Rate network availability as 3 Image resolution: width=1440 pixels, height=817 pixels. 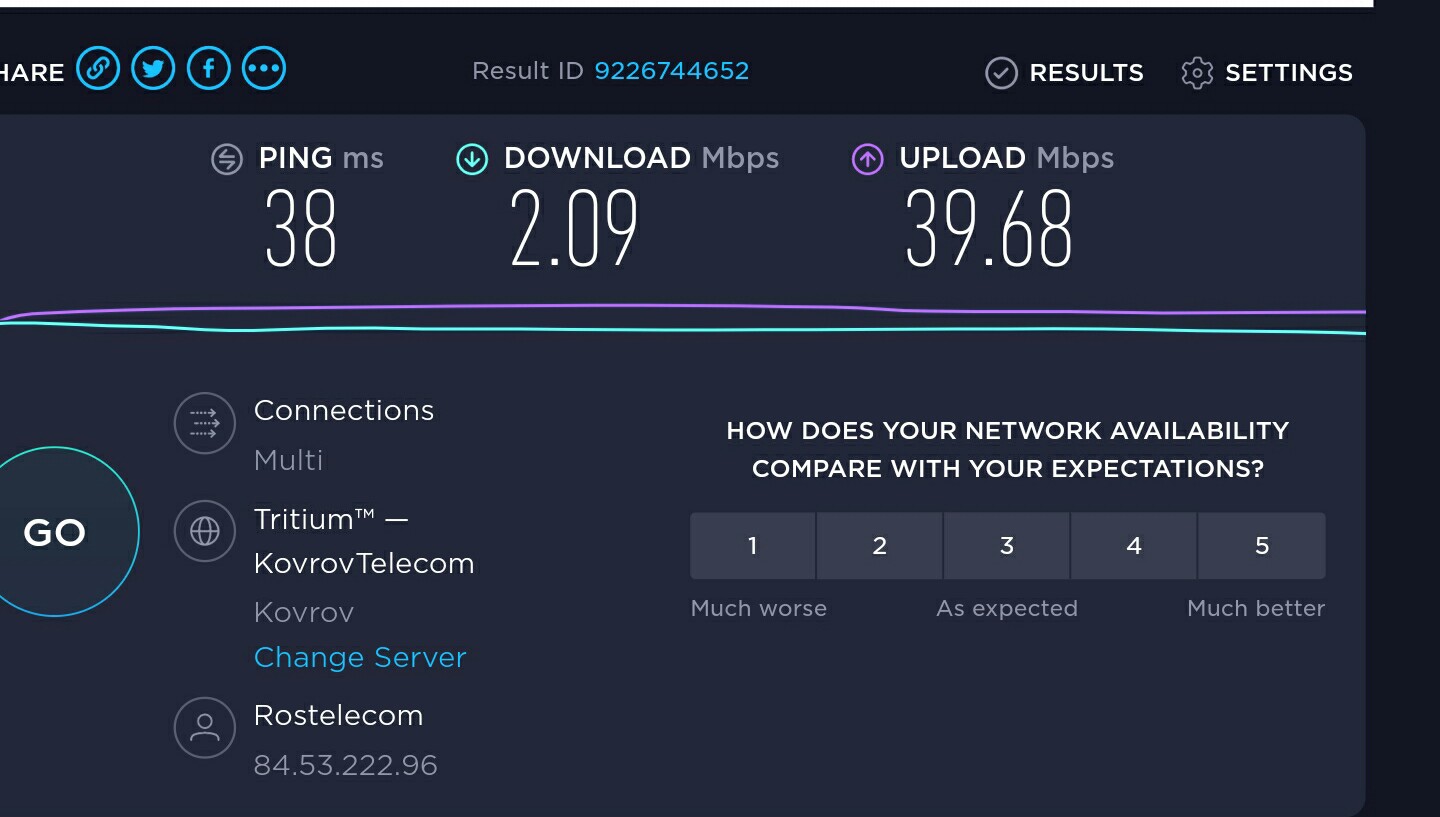coord(1007,546)
